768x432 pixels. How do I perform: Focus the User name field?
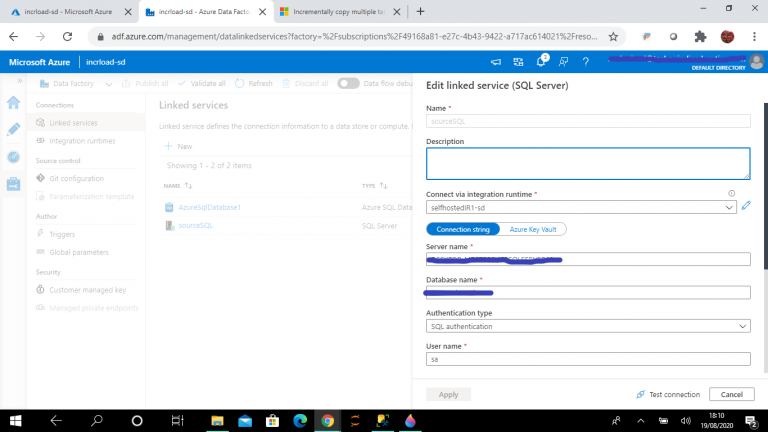click(588, 359)
